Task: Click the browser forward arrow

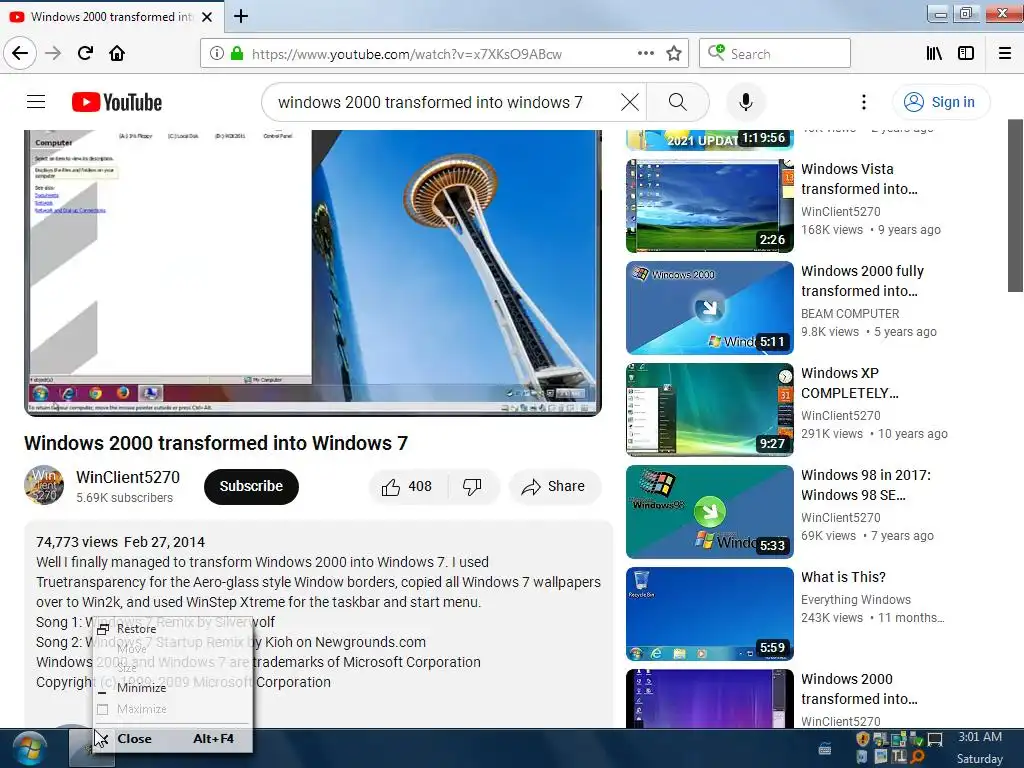Action: pos(53,54)
